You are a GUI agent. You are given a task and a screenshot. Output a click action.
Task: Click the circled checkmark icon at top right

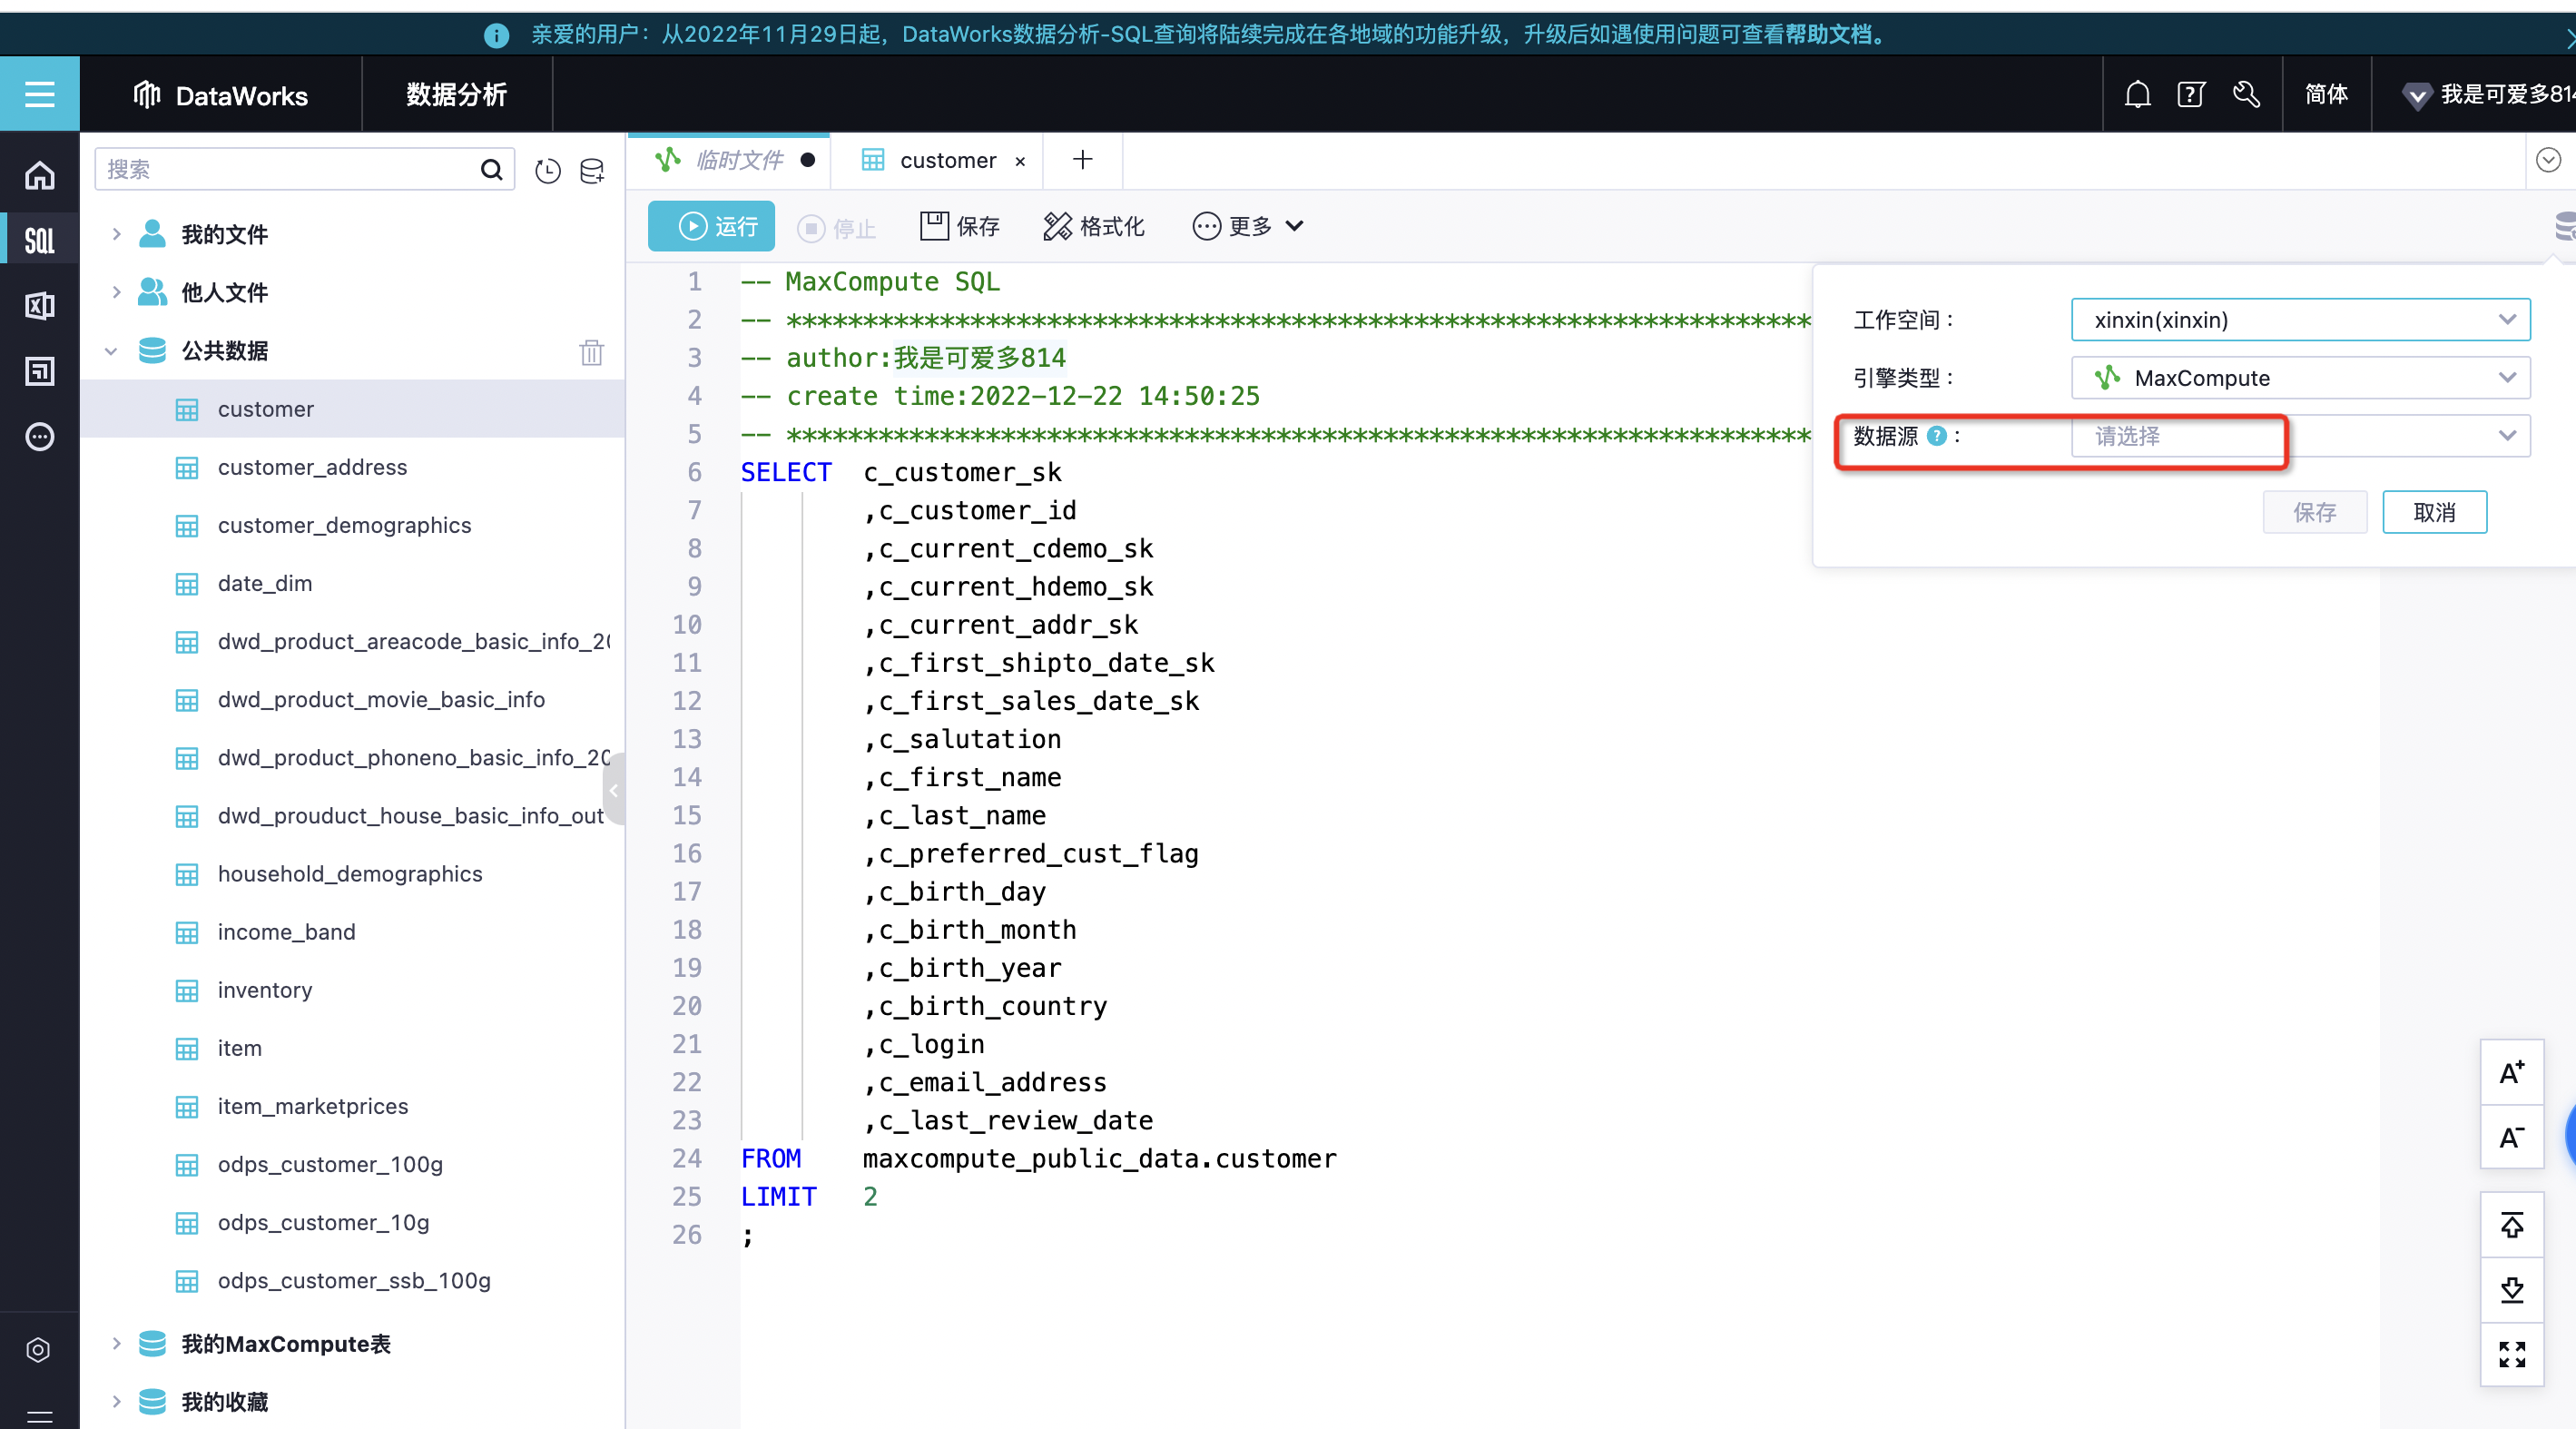pyautogui.click(x=2548, y=160)
